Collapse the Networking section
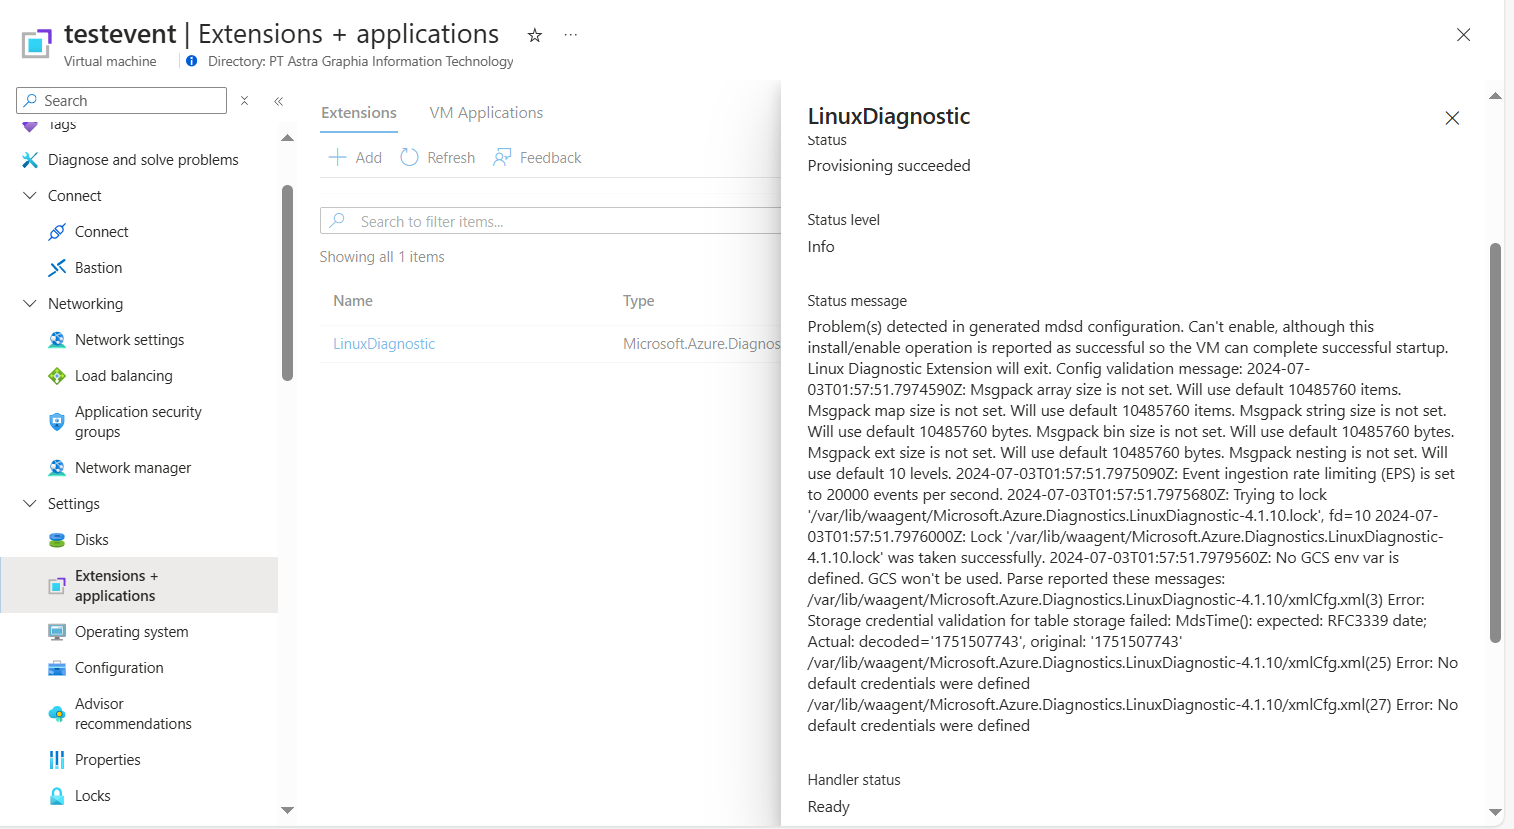Viewport: 1514px width, 829px height. (x=29, y=303)
